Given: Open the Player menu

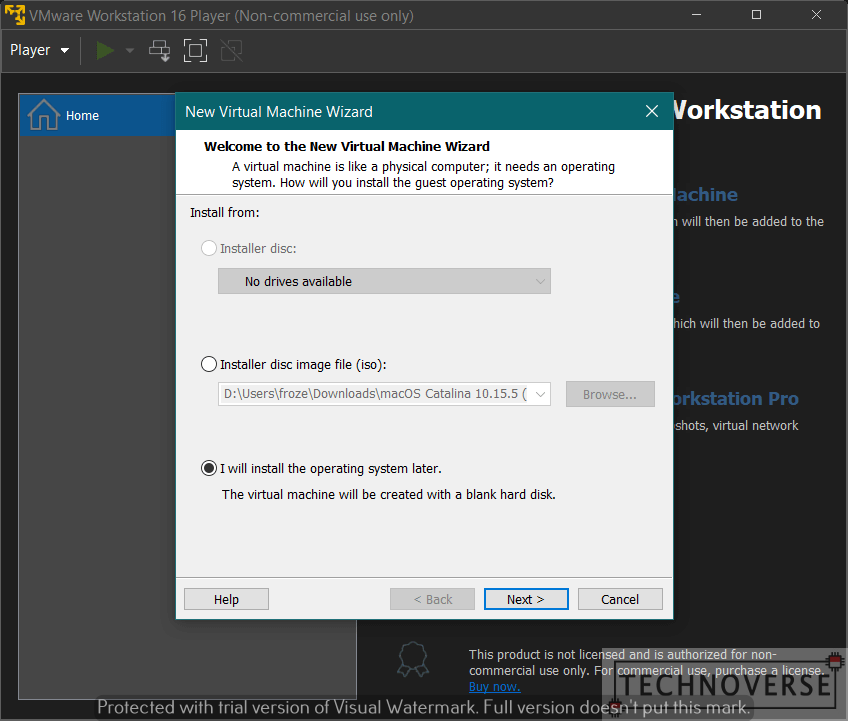Looking at the screenshot, I should click(39, 50).
